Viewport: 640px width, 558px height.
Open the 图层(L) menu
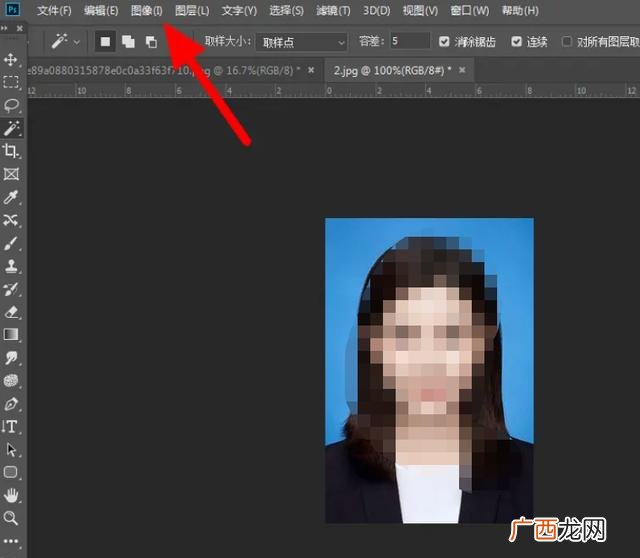tap(192, 10)
